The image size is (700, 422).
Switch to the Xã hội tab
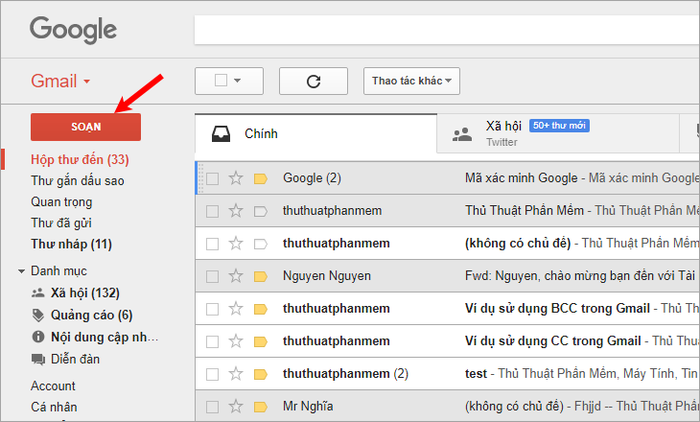click(558, 134)
